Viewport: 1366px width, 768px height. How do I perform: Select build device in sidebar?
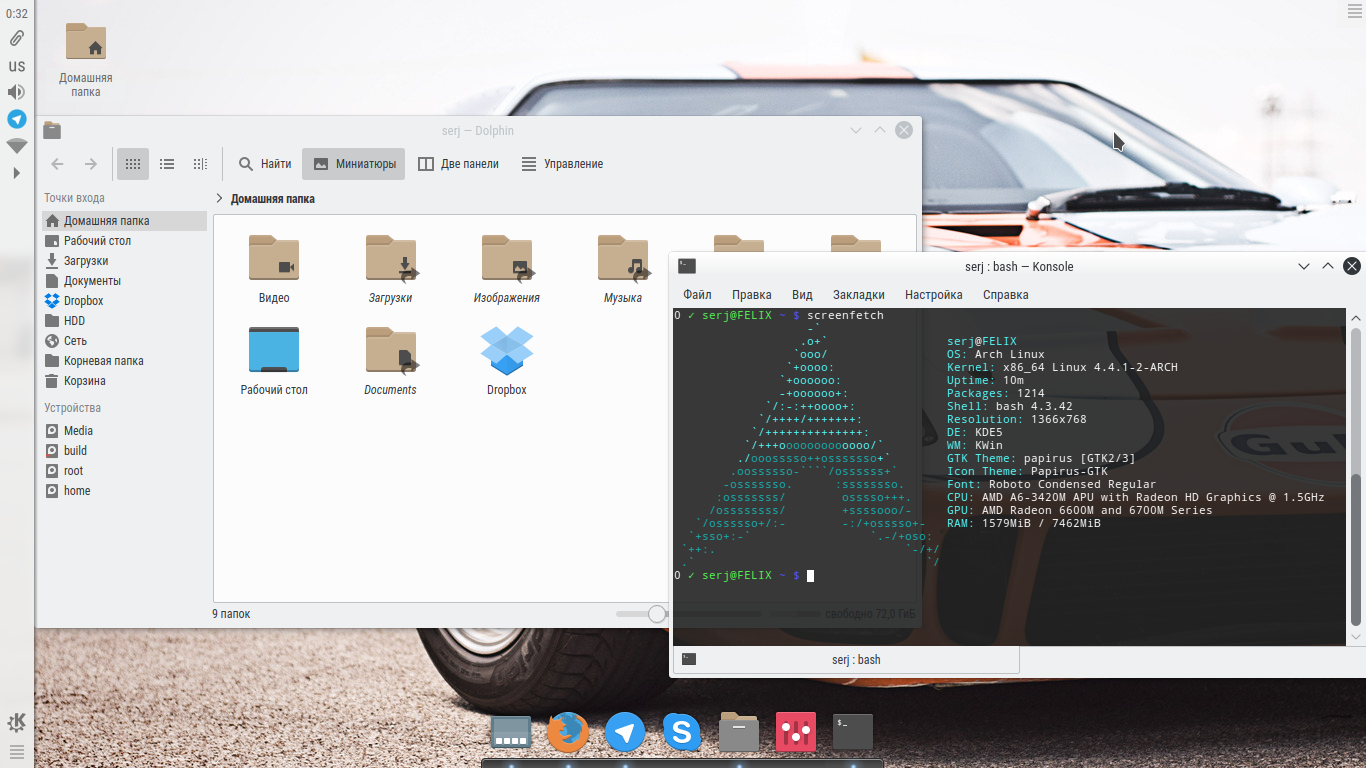[124, 451]
